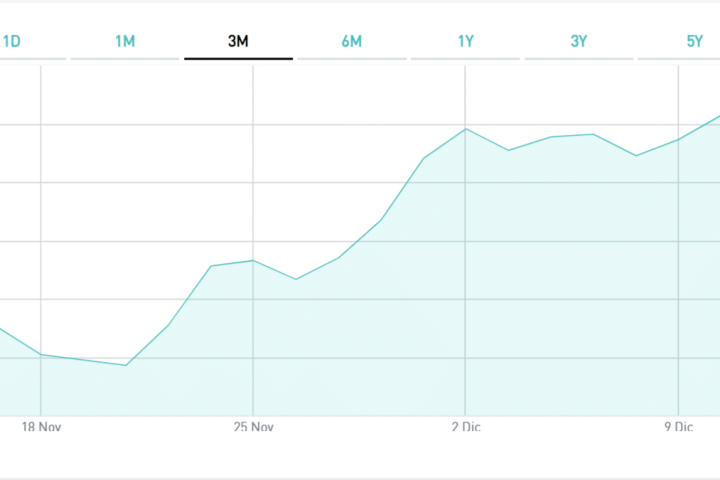The height and width of the screenshot is (480, 720).
Task: Click the dip right after 25 Nov
Action: [296, 279]
